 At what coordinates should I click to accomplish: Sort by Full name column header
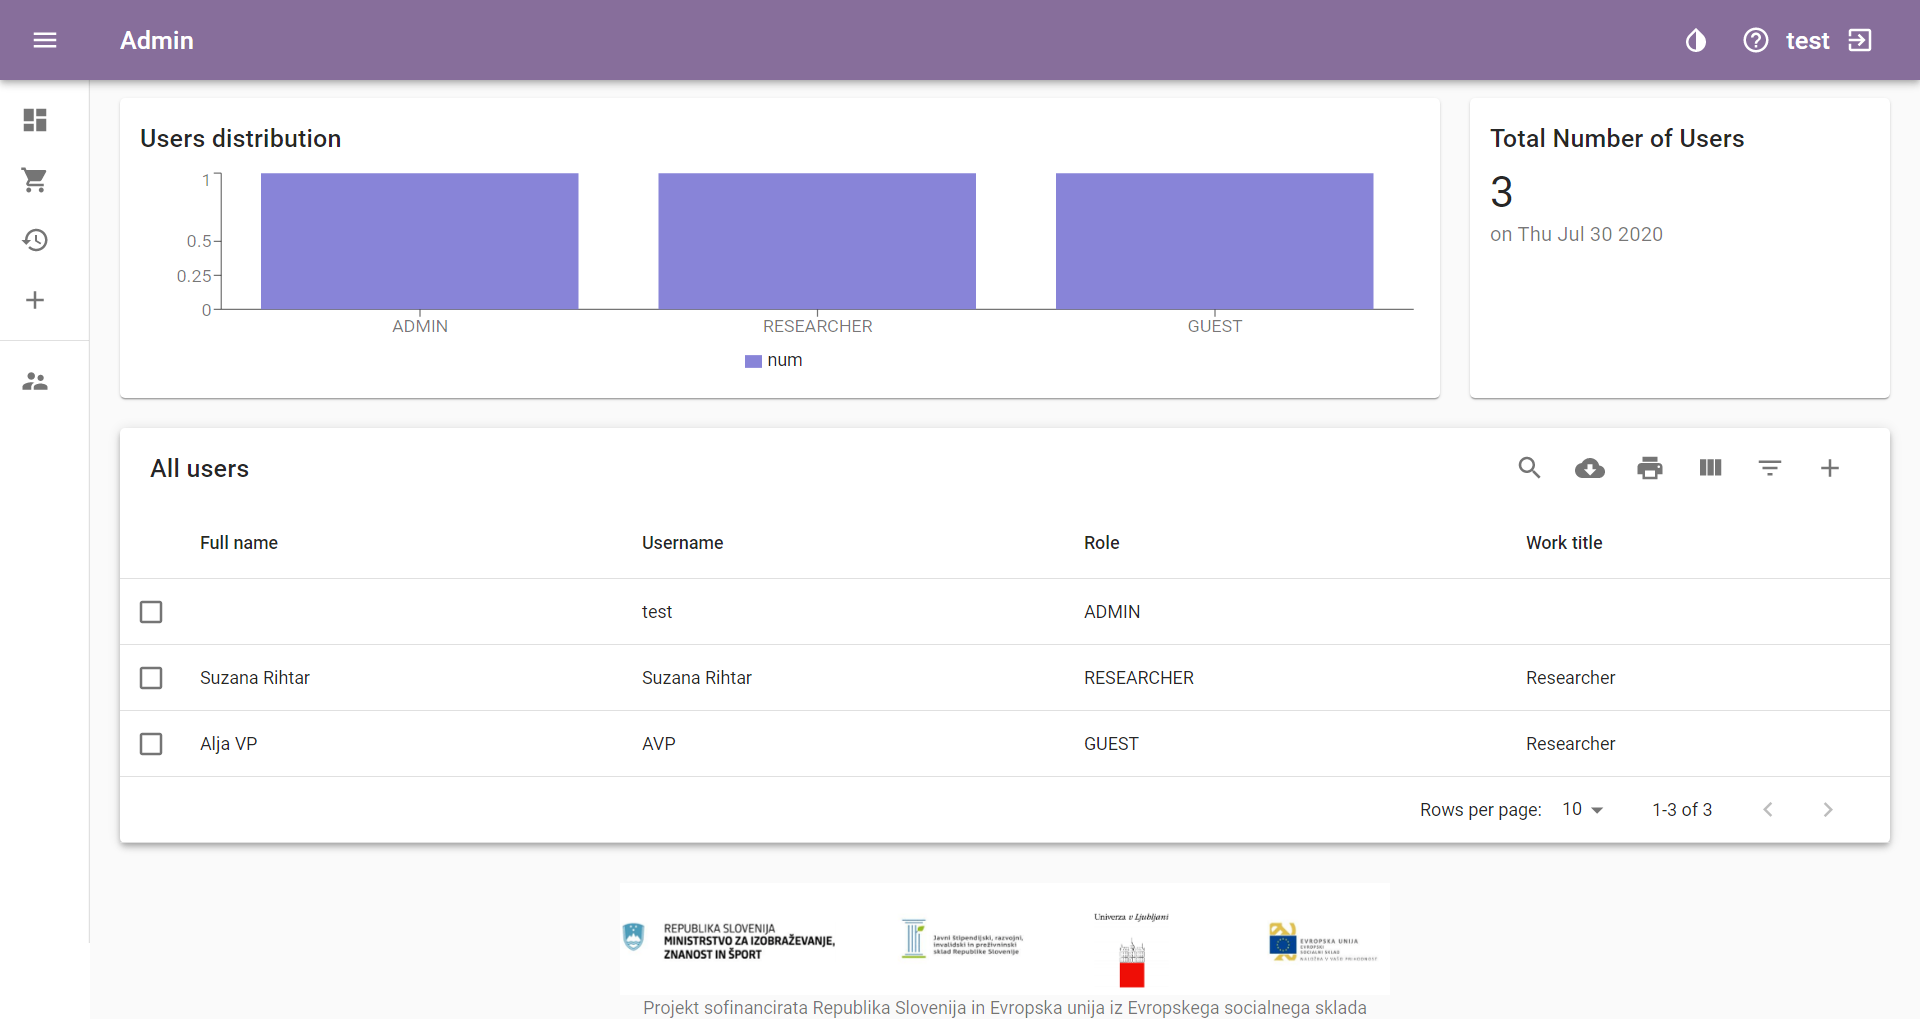click(x=239, y=543)
